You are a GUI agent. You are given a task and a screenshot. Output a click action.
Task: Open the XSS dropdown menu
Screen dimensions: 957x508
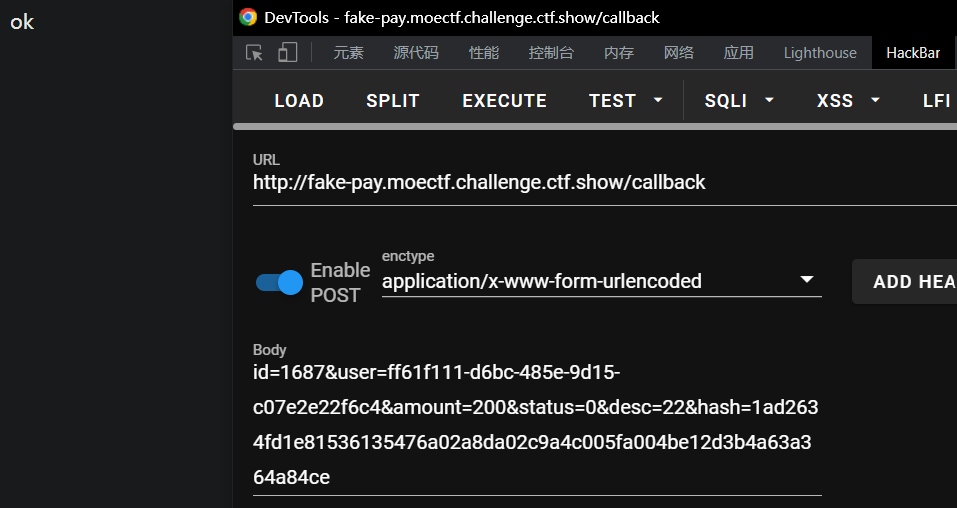(x=848, y=100)
